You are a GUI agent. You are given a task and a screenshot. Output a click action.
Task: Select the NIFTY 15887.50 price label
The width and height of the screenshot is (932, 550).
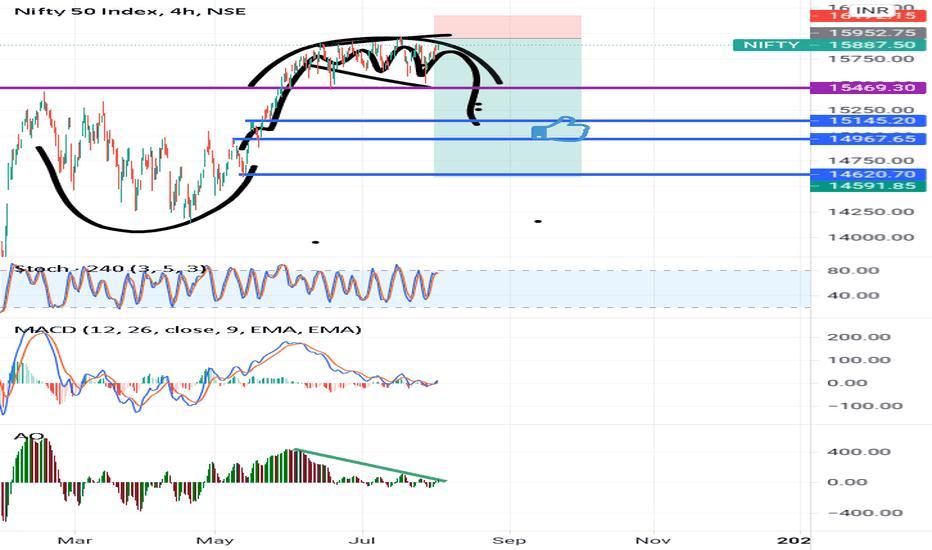click(x=829, y=45)
